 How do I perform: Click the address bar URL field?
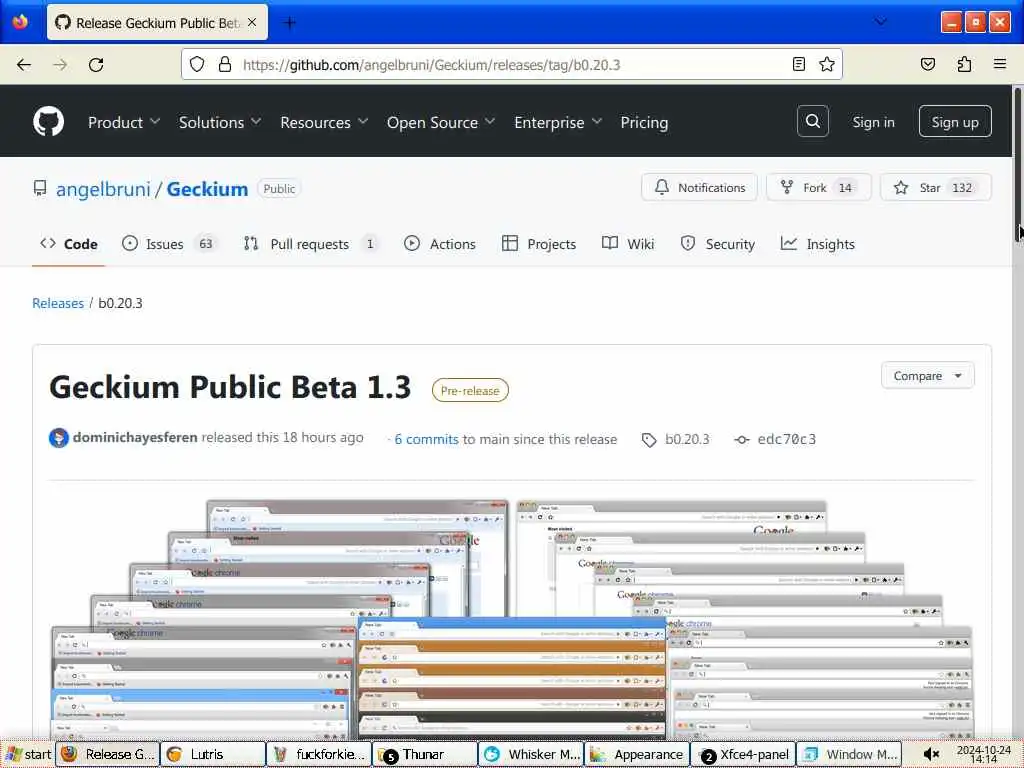point(511,65)
